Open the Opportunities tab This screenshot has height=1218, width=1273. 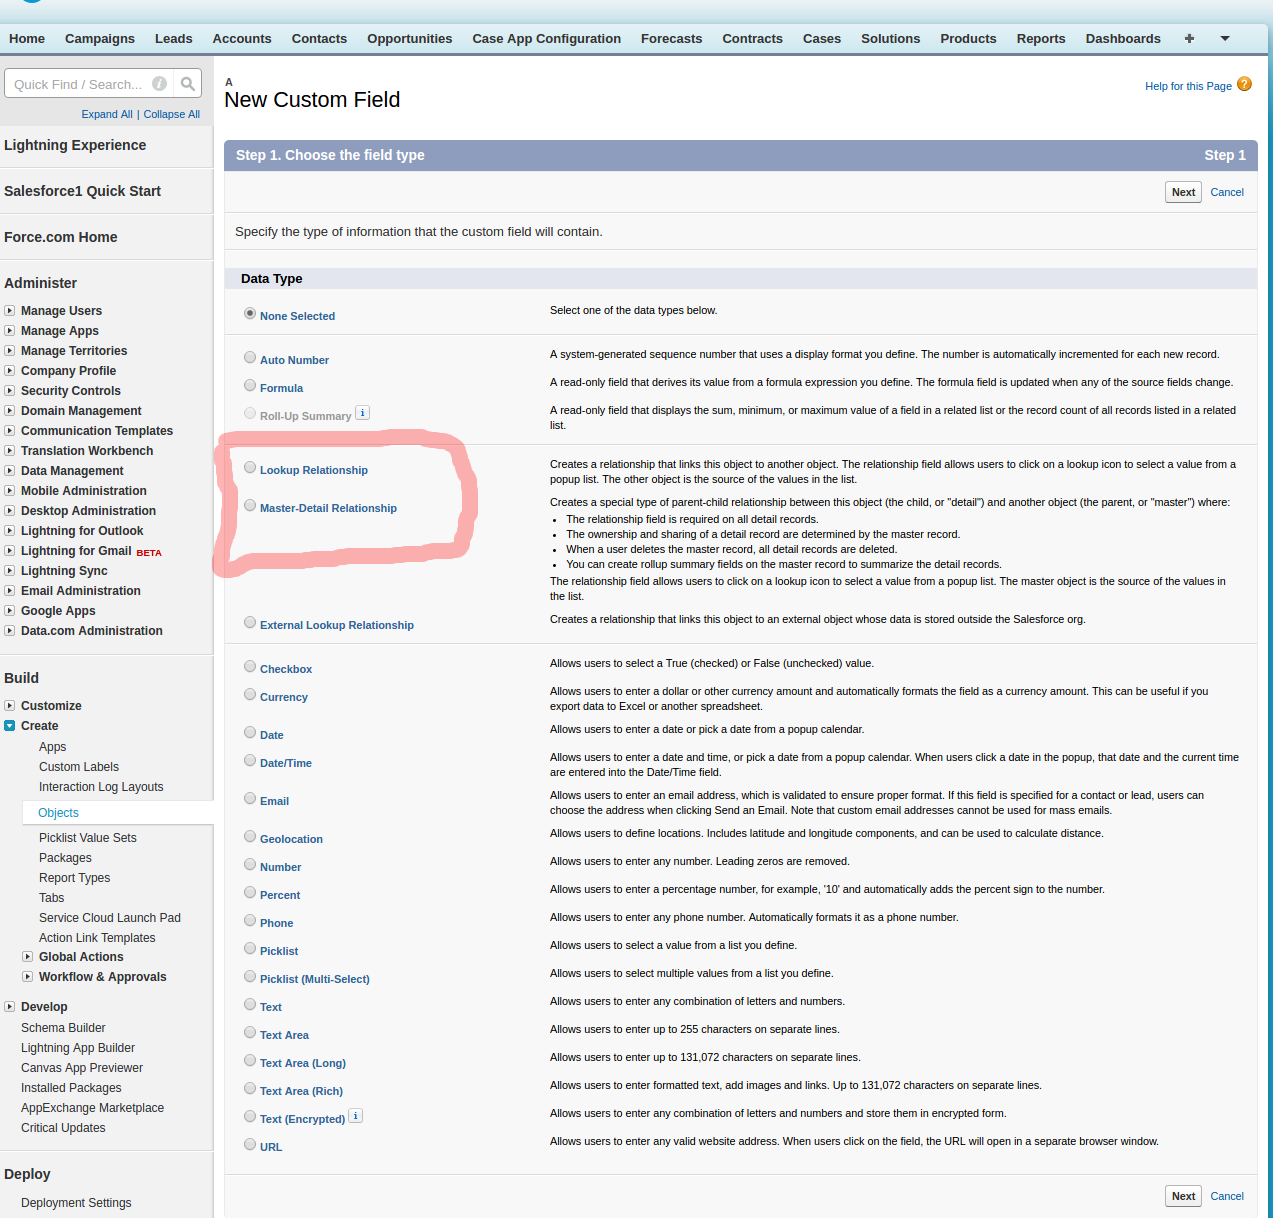click(409, 39)
